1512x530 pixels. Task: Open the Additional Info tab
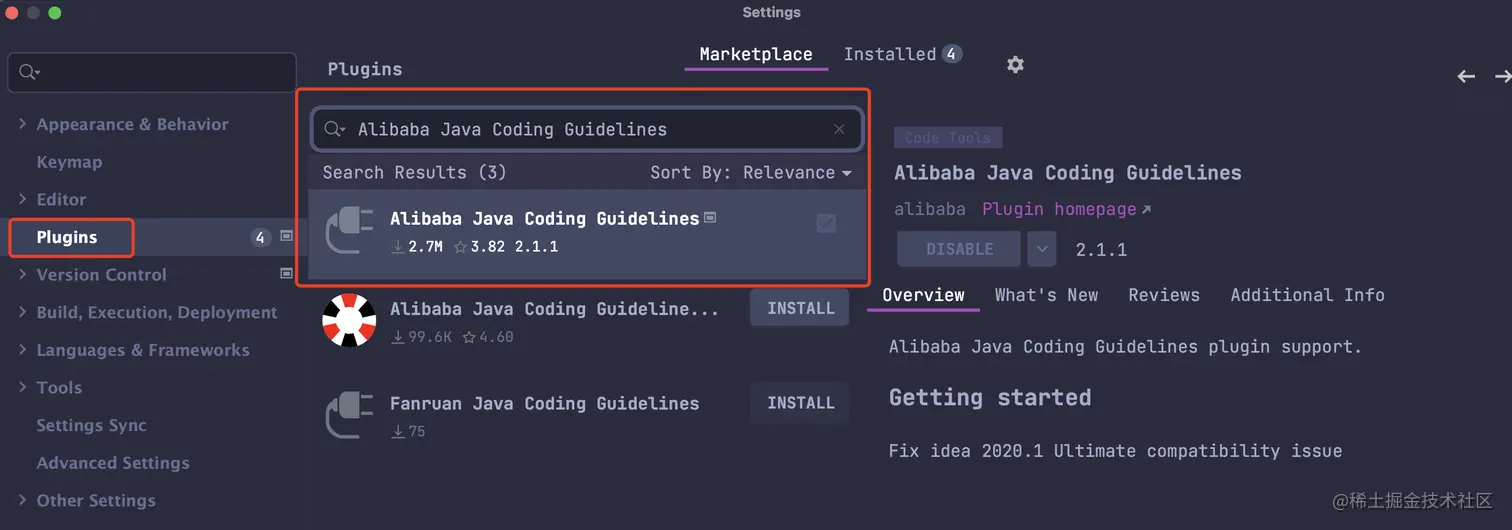[x=1307, y=295]
